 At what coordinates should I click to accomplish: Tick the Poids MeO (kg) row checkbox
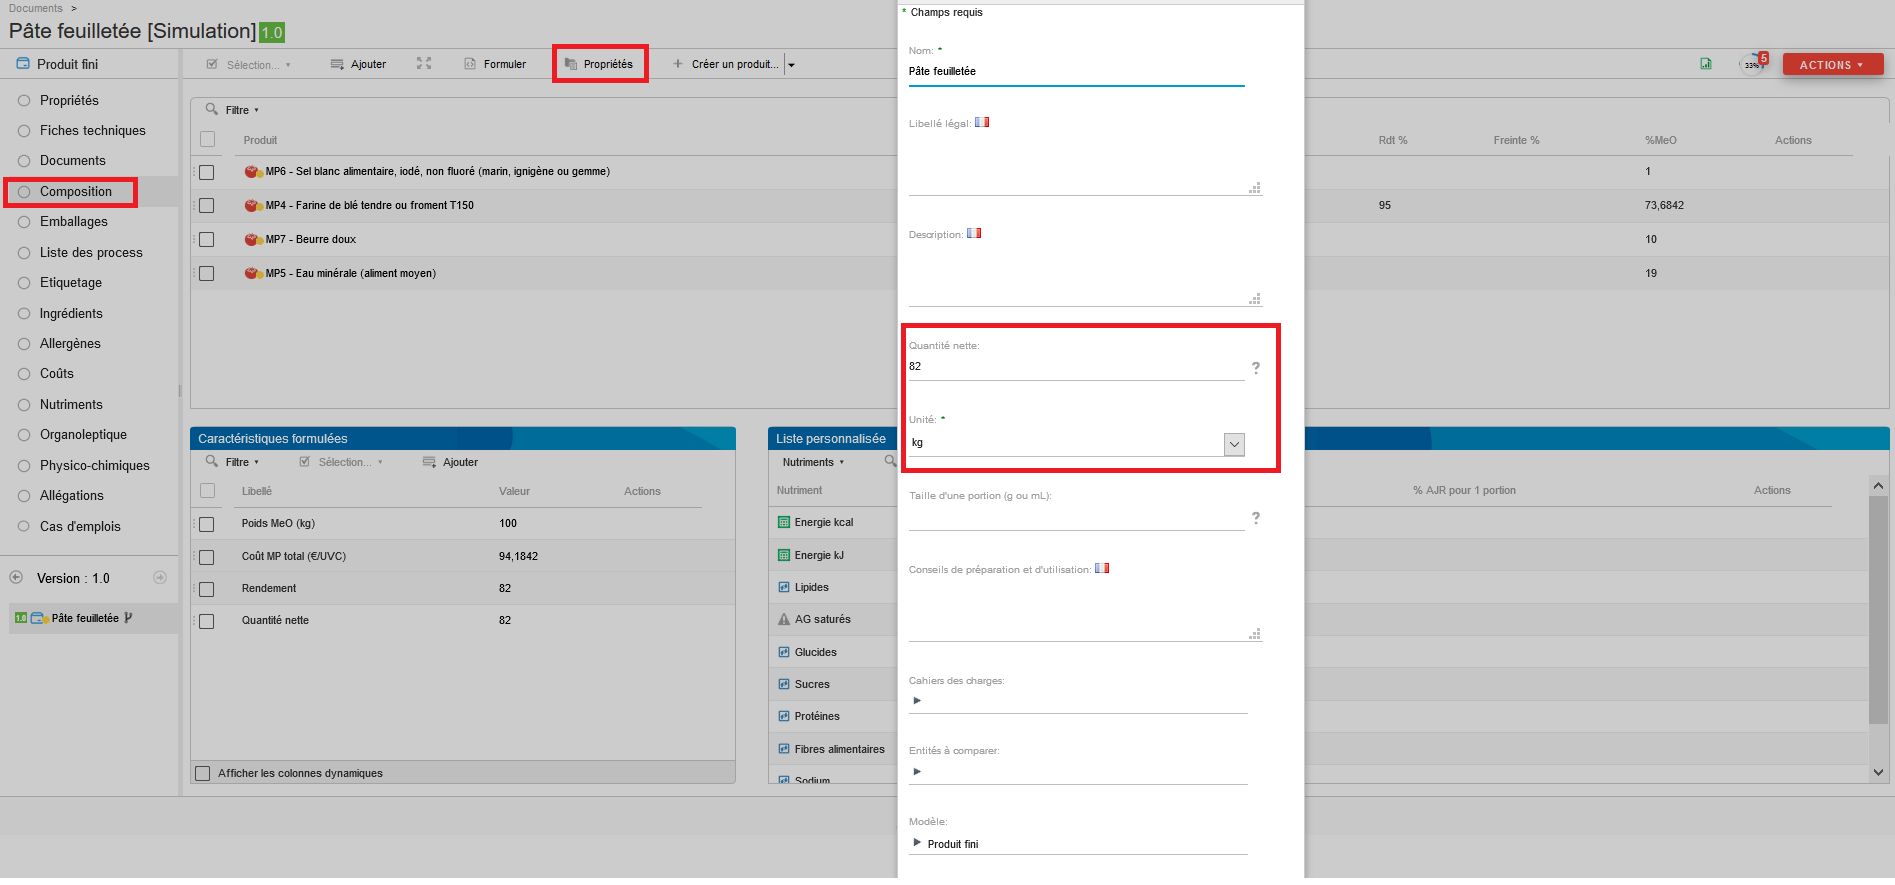pos(207,524)
